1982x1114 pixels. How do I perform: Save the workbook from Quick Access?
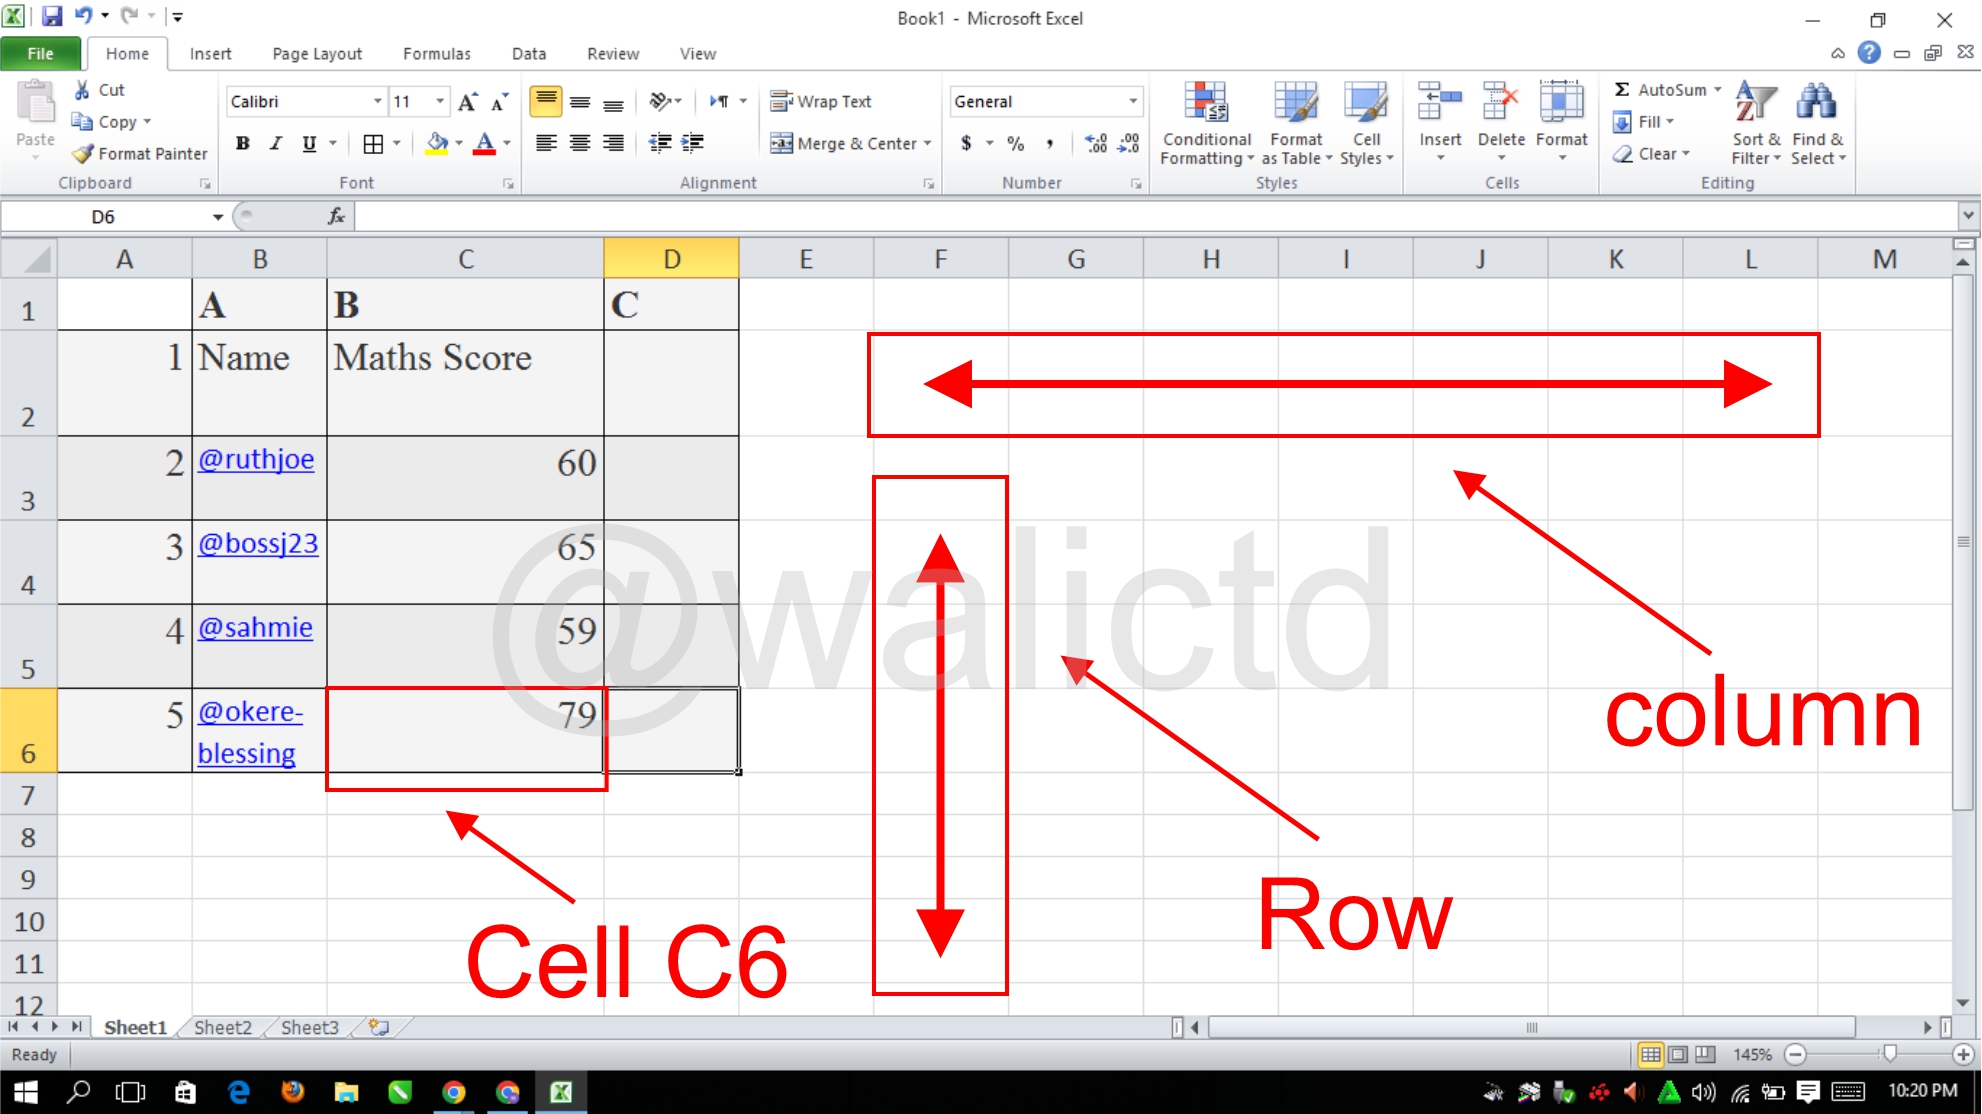coord(51,17)
